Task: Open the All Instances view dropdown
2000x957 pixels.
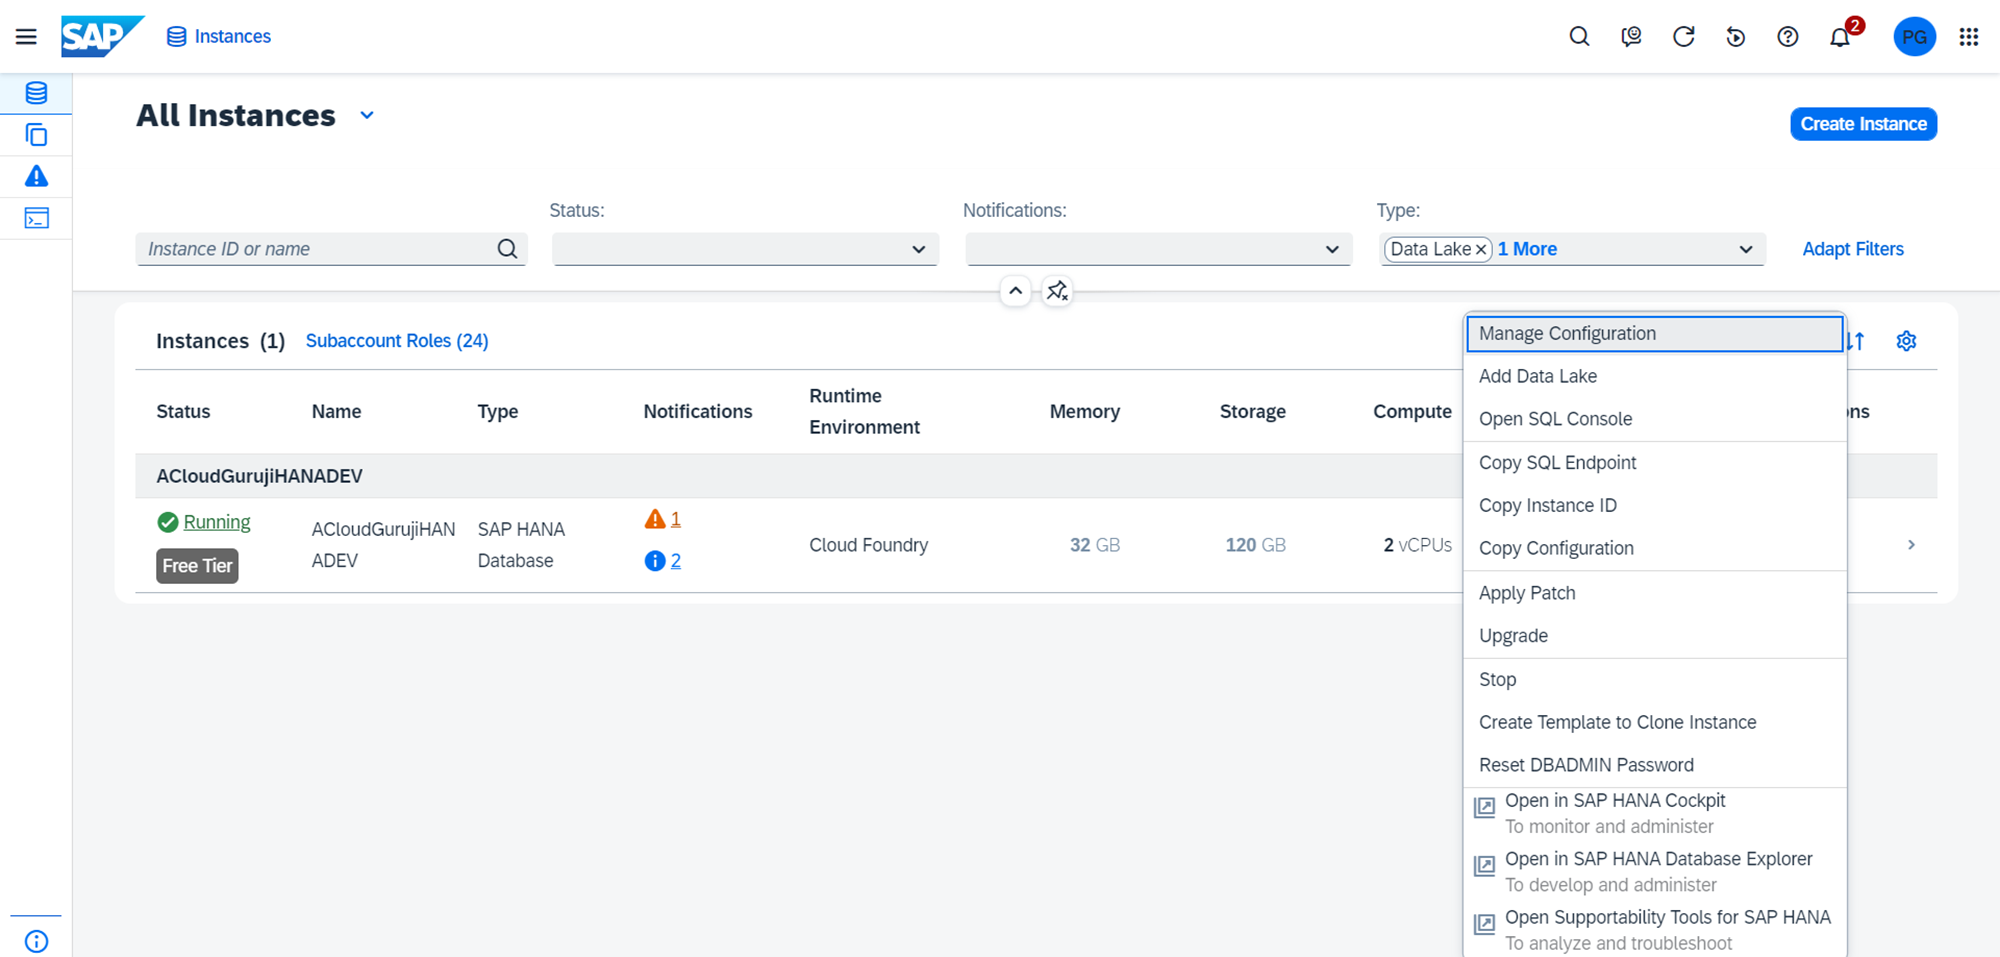Action: pyautogui.click(x=367, y=116)
